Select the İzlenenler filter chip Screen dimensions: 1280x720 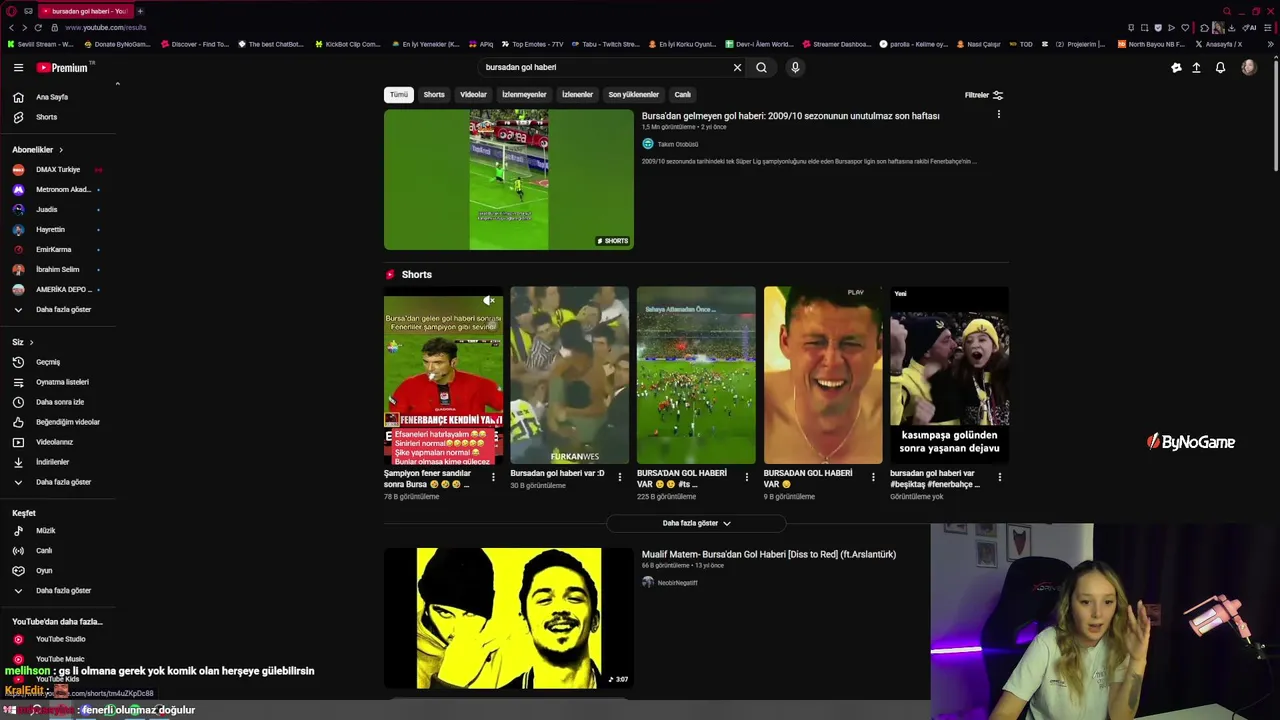577,95
